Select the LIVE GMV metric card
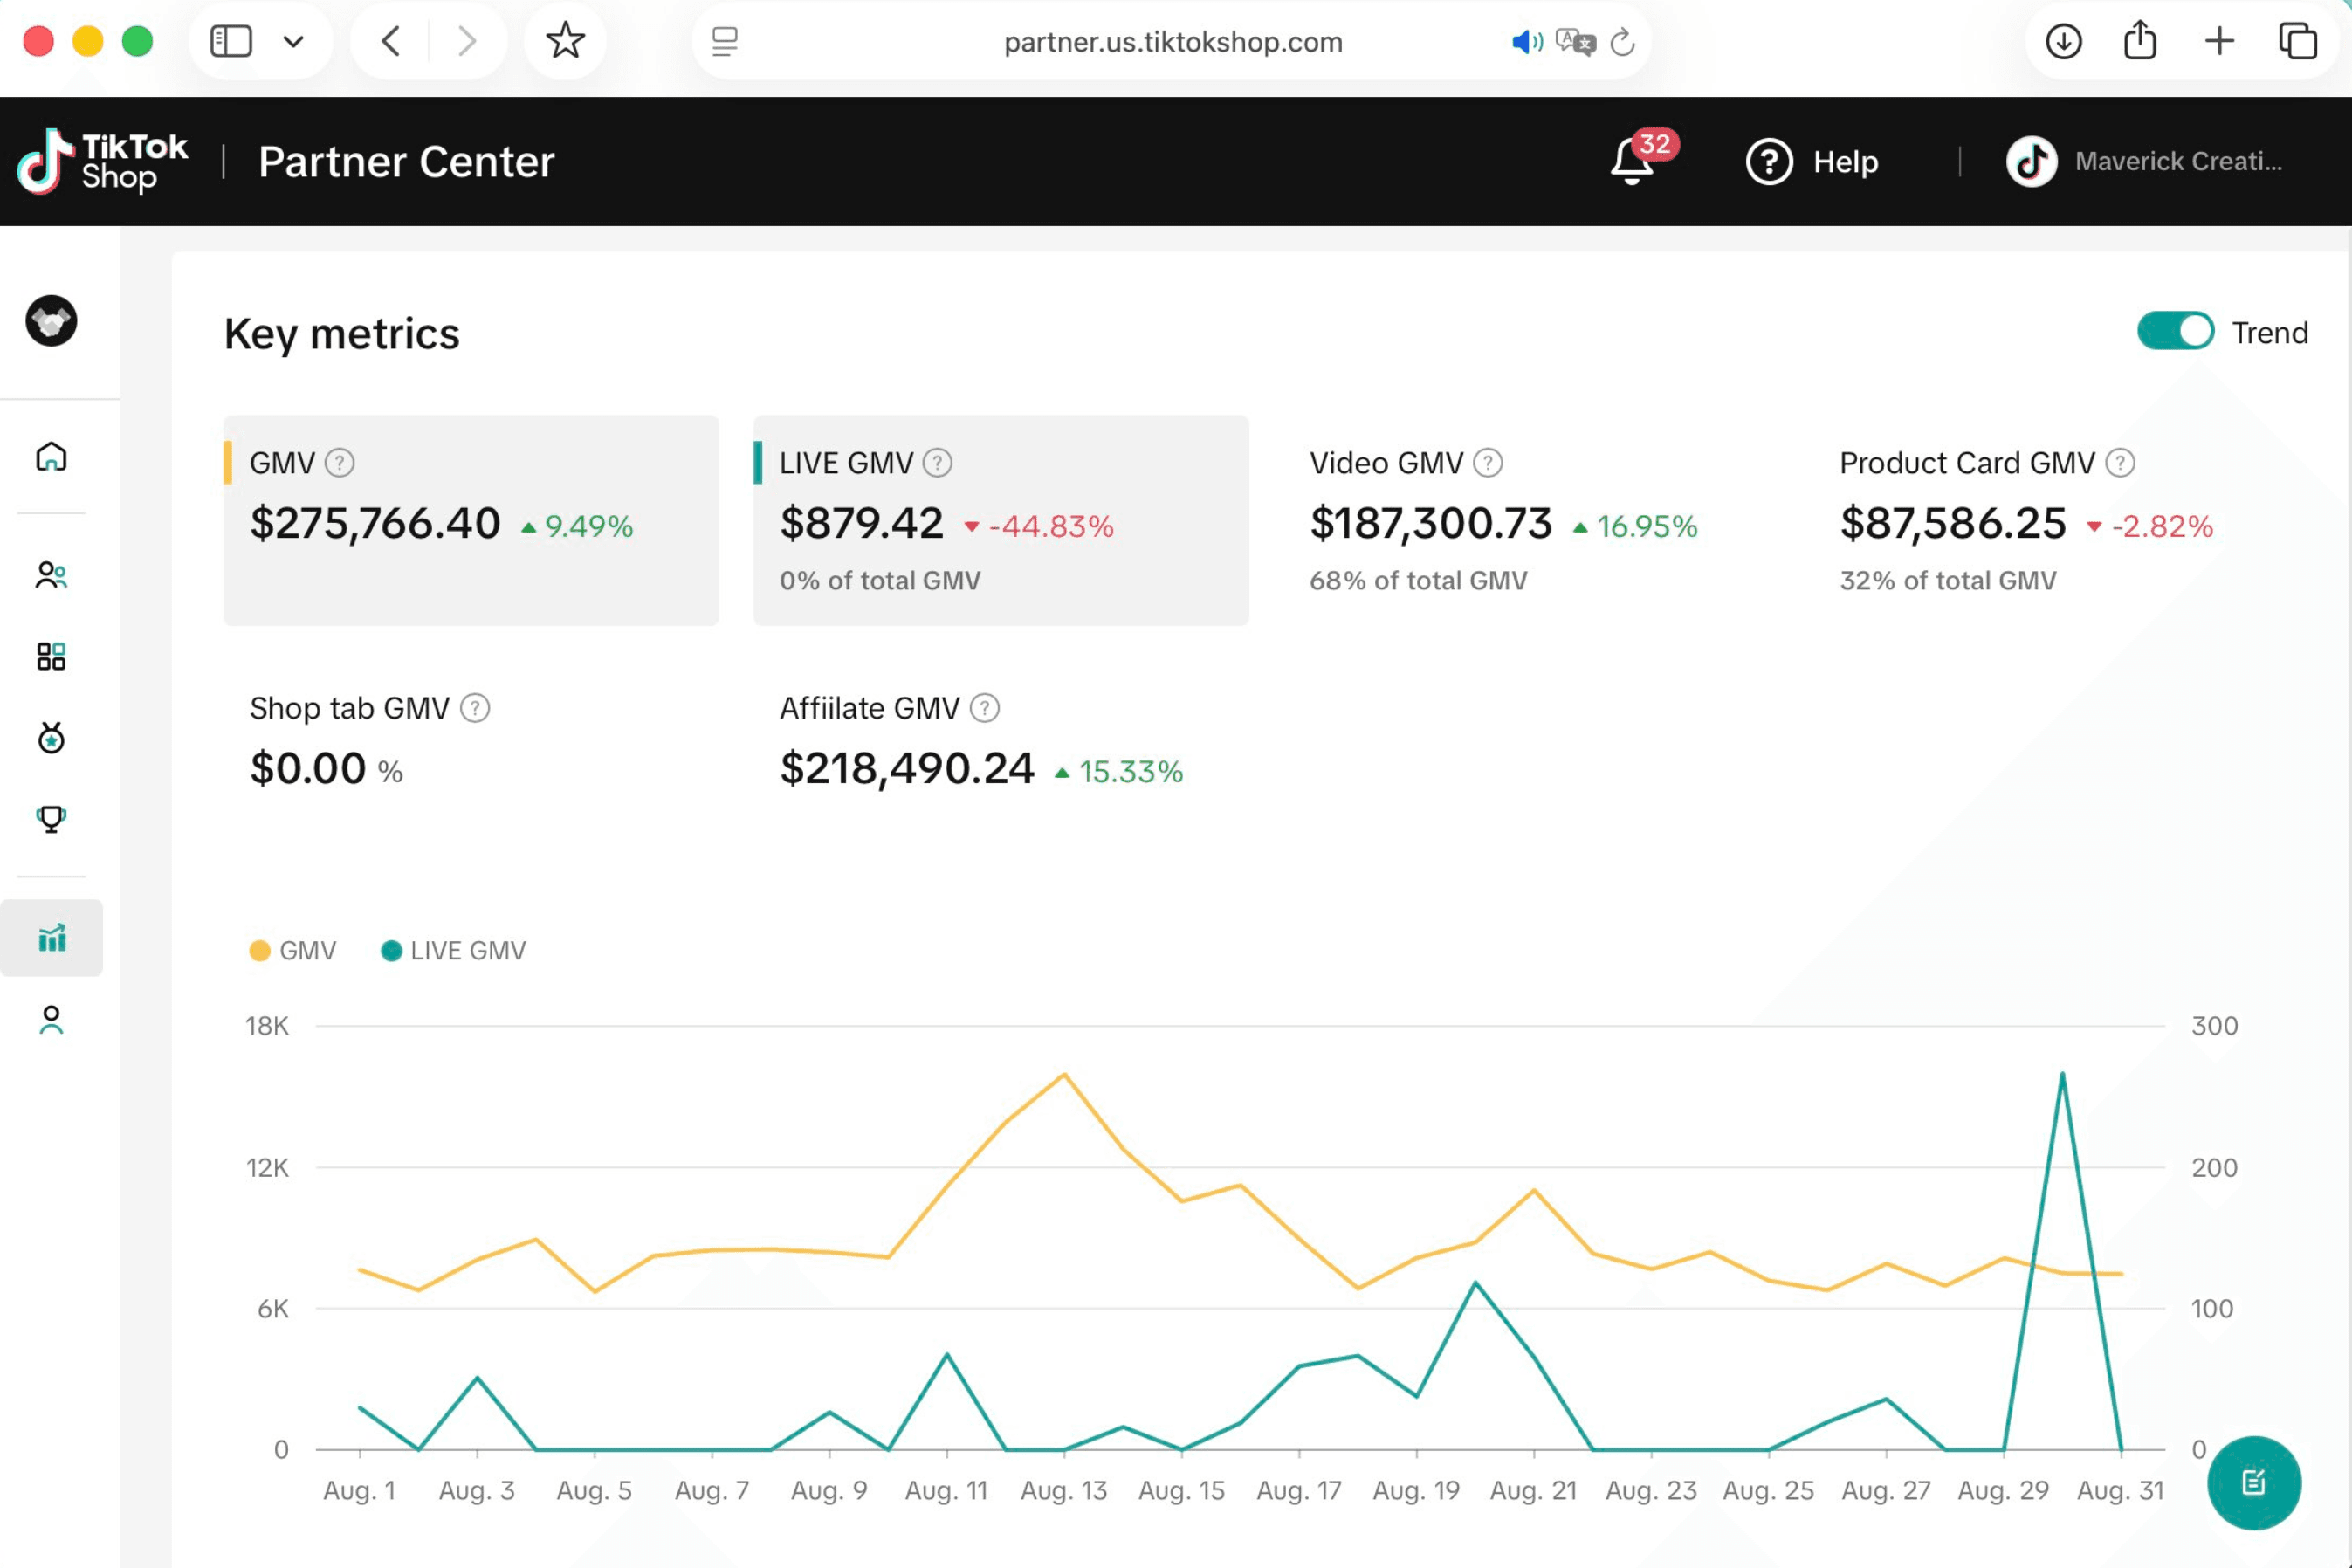 (x=1000, y=520)
